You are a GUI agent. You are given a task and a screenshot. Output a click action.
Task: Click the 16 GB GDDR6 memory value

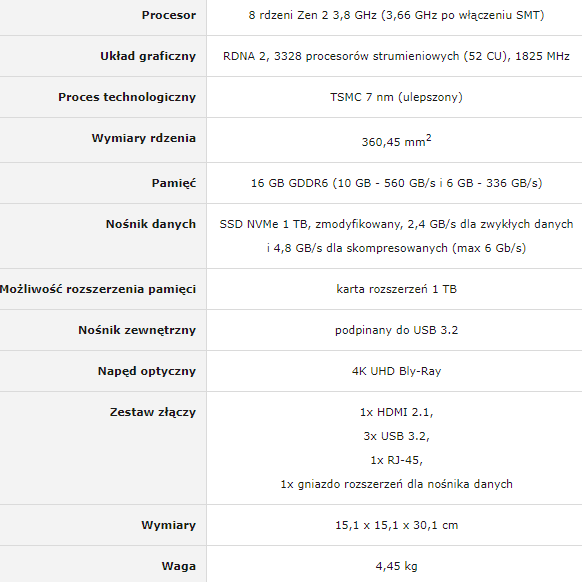coord(396,183)
